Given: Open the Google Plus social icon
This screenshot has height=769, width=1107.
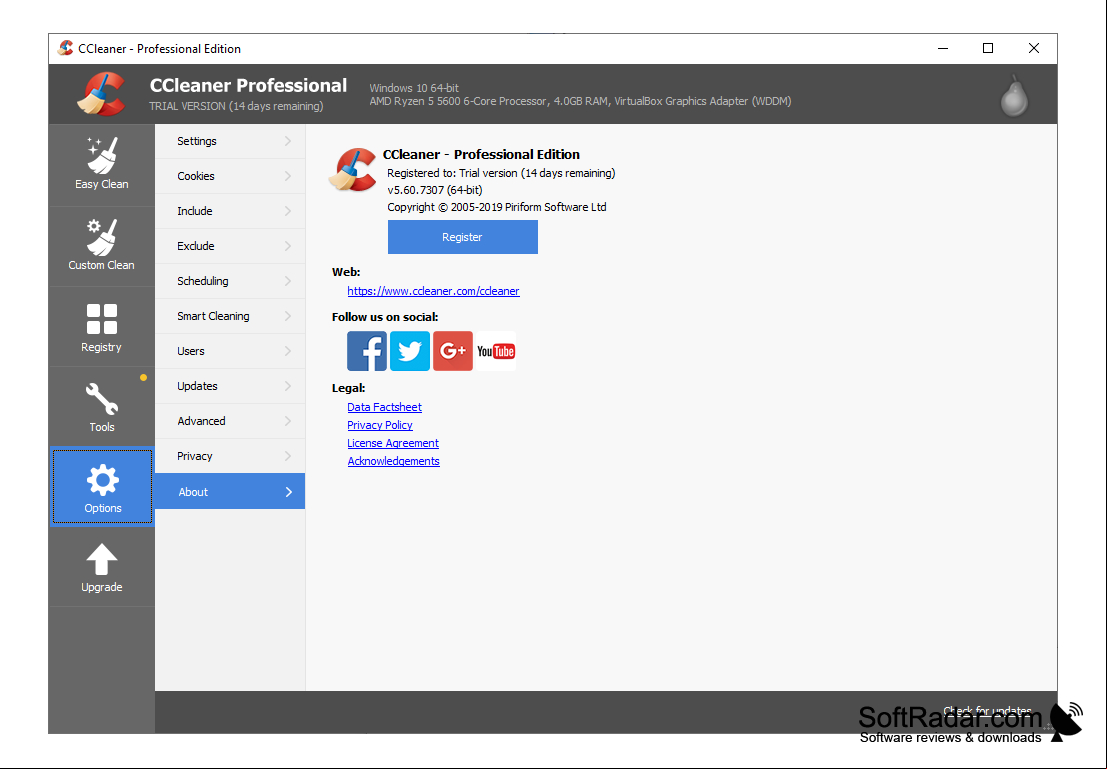Looking at the screenshot, I should click(x=453, y=351).
